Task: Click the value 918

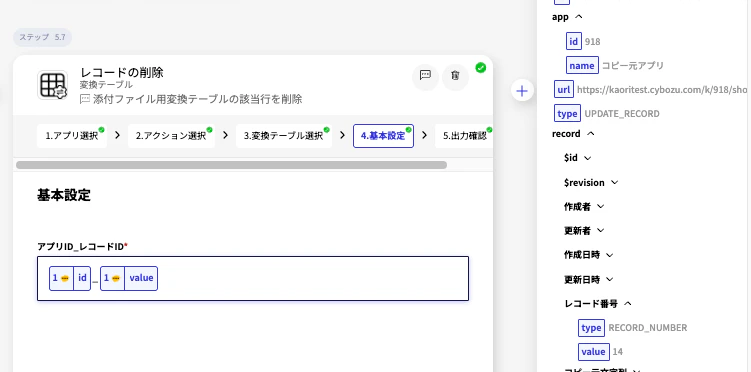Action: pyautogui.click(x=592, y=42)
